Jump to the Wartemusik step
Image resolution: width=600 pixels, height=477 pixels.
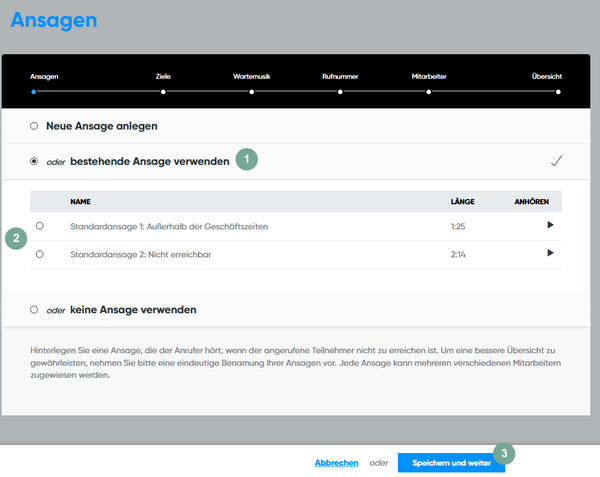[252, 91]
